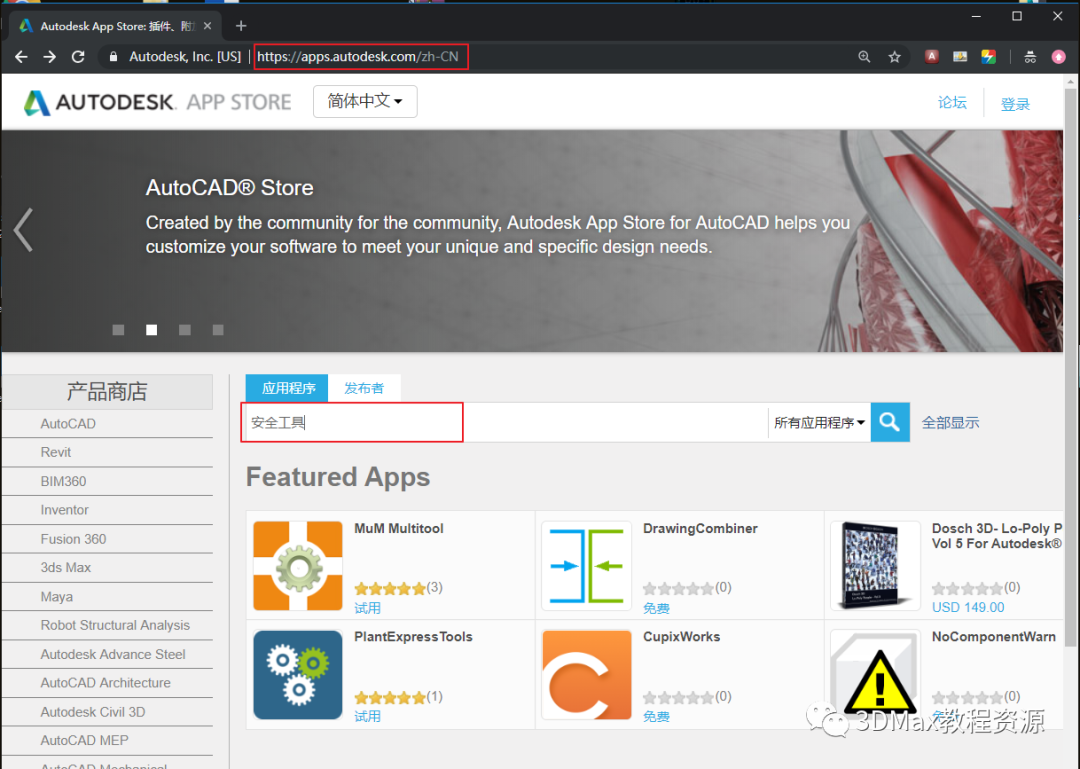Select the second banner slide indicator
1080x769 pixels.
tap(152, 330)
